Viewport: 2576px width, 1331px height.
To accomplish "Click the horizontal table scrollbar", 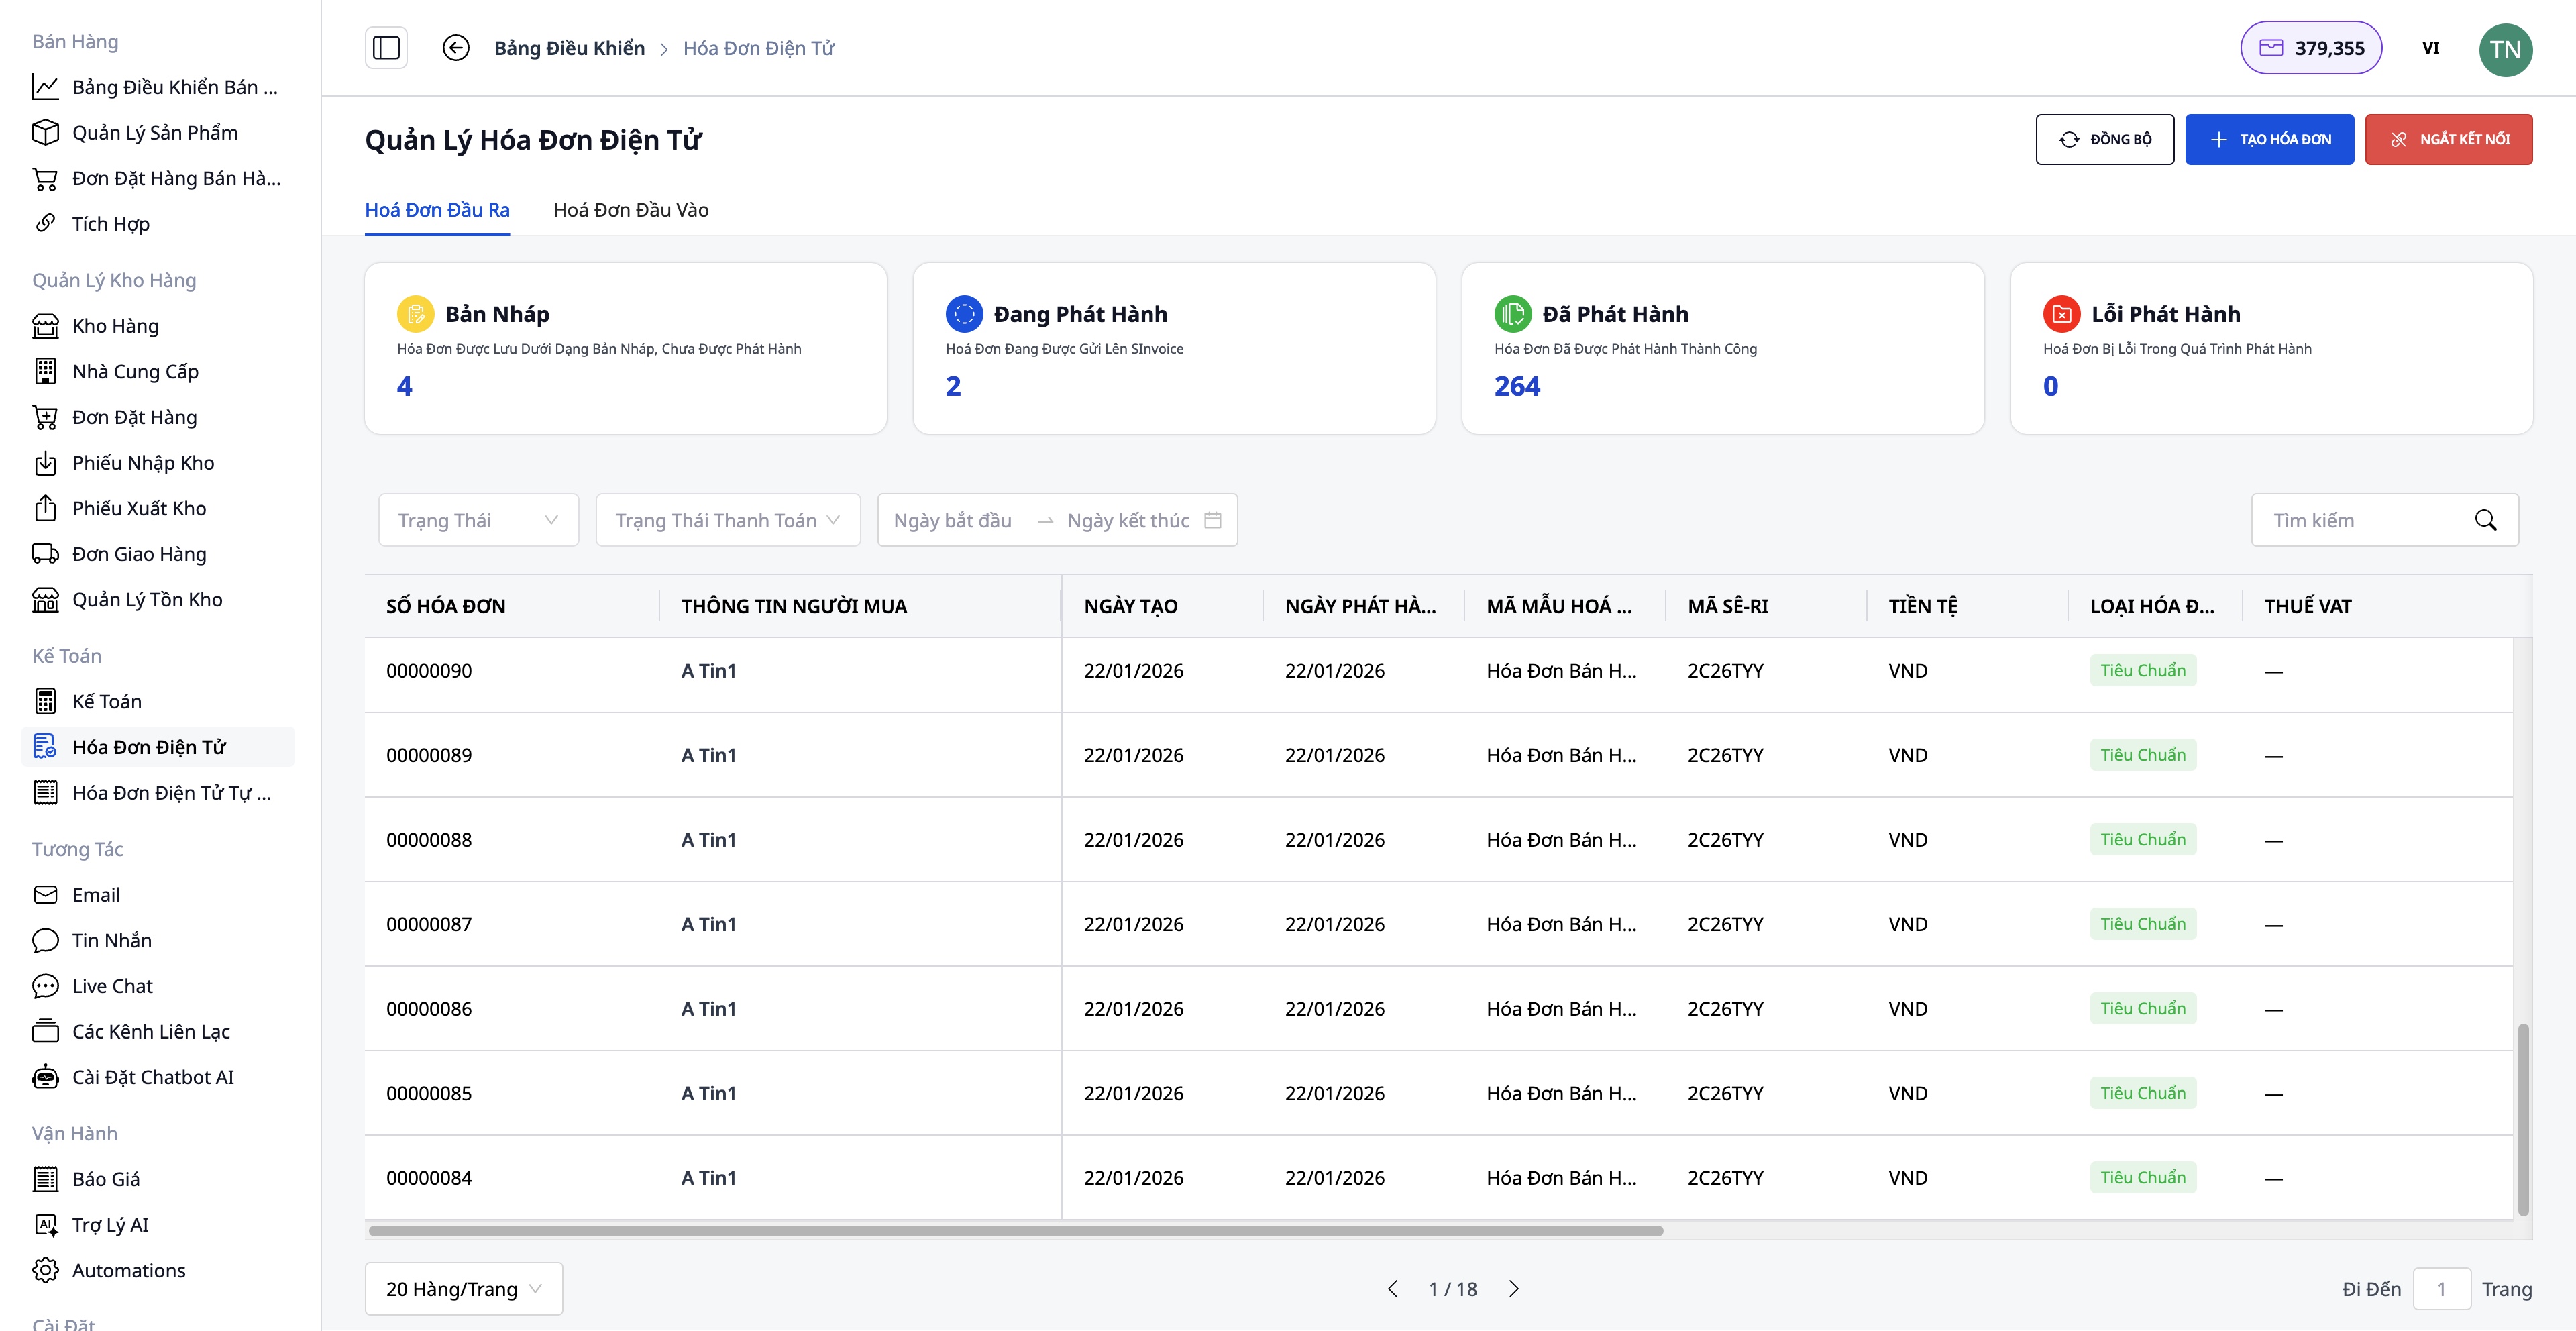I will tap(1015, 1231).
